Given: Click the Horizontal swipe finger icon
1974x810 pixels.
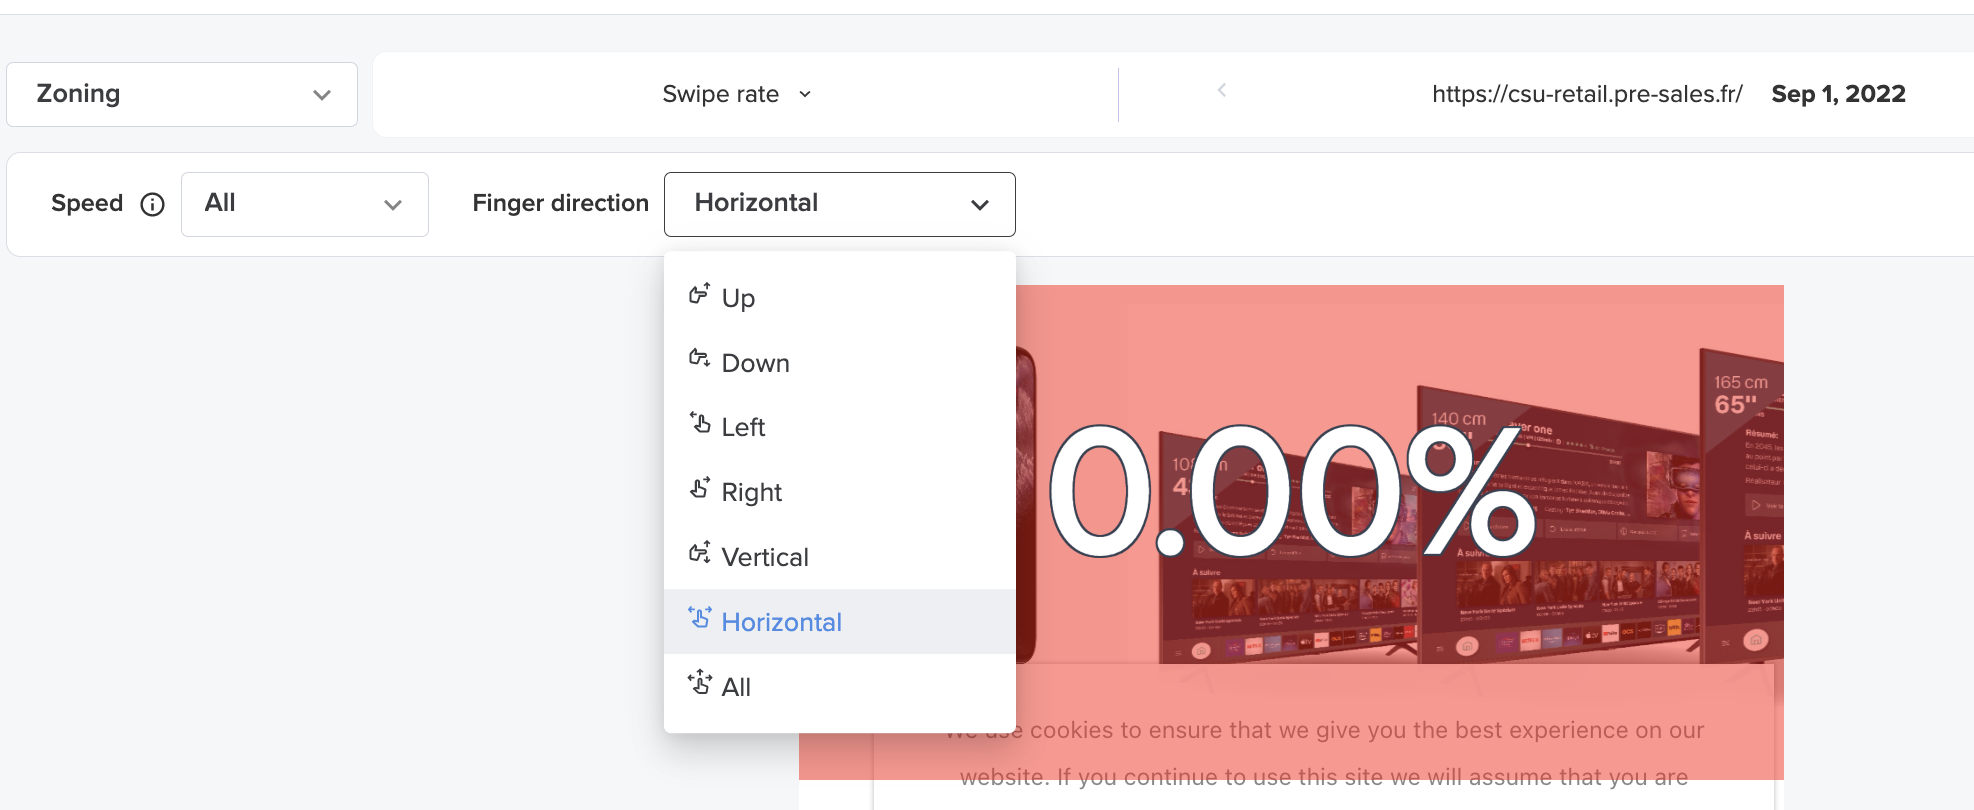Looking at the screenshot, I should coord(699,618).
